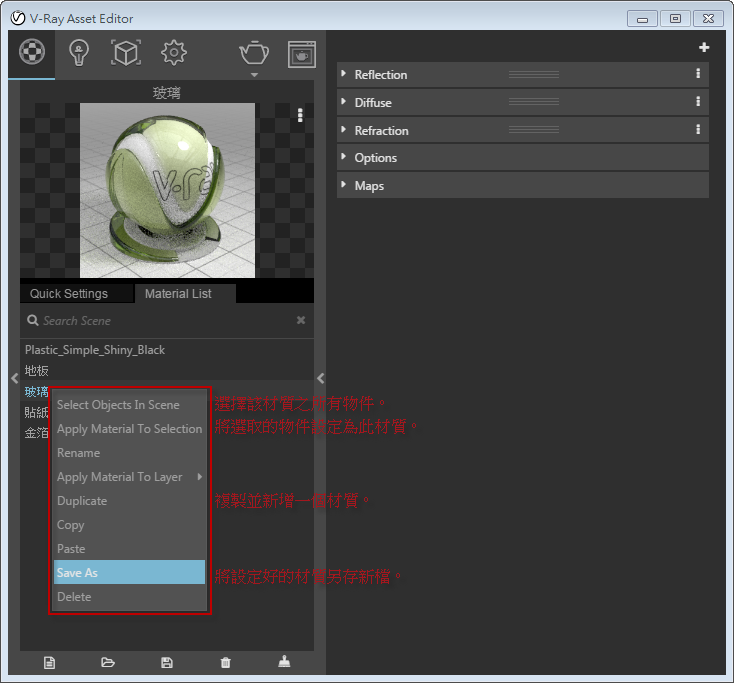Click the add new material icon at bottom
The image size is (734, 683).
click(x=49, y=662)
